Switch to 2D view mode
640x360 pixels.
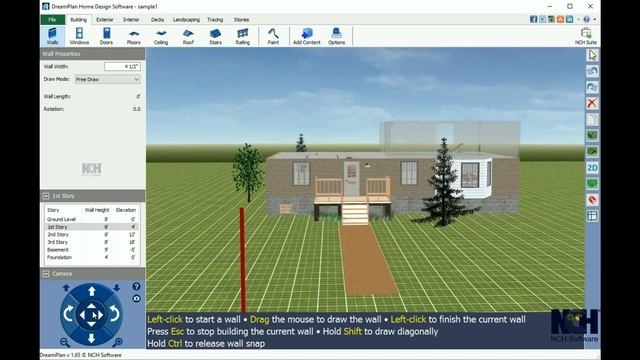(592, 167)
